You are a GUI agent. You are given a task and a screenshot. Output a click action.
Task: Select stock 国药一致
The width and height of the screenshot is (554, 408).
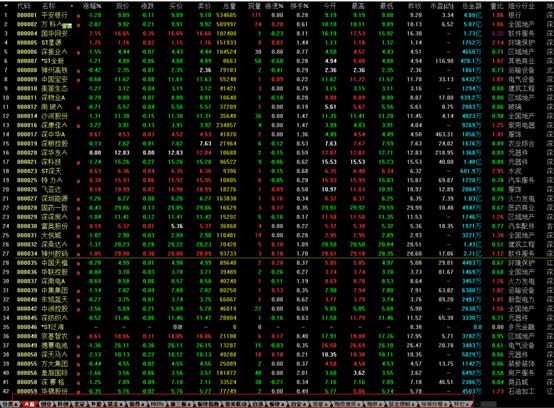click(54, 208)
